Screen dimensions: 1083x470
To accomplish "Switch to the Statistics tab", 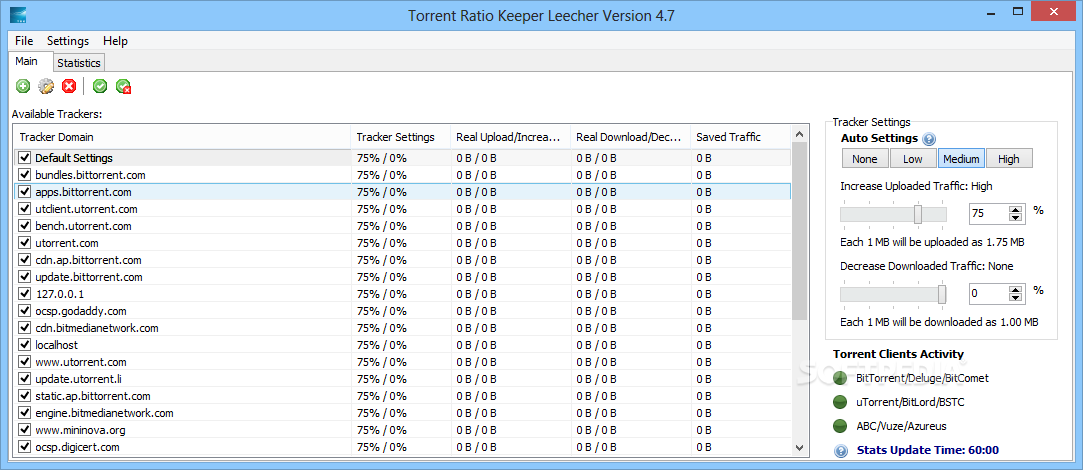I will pos(79,63).
